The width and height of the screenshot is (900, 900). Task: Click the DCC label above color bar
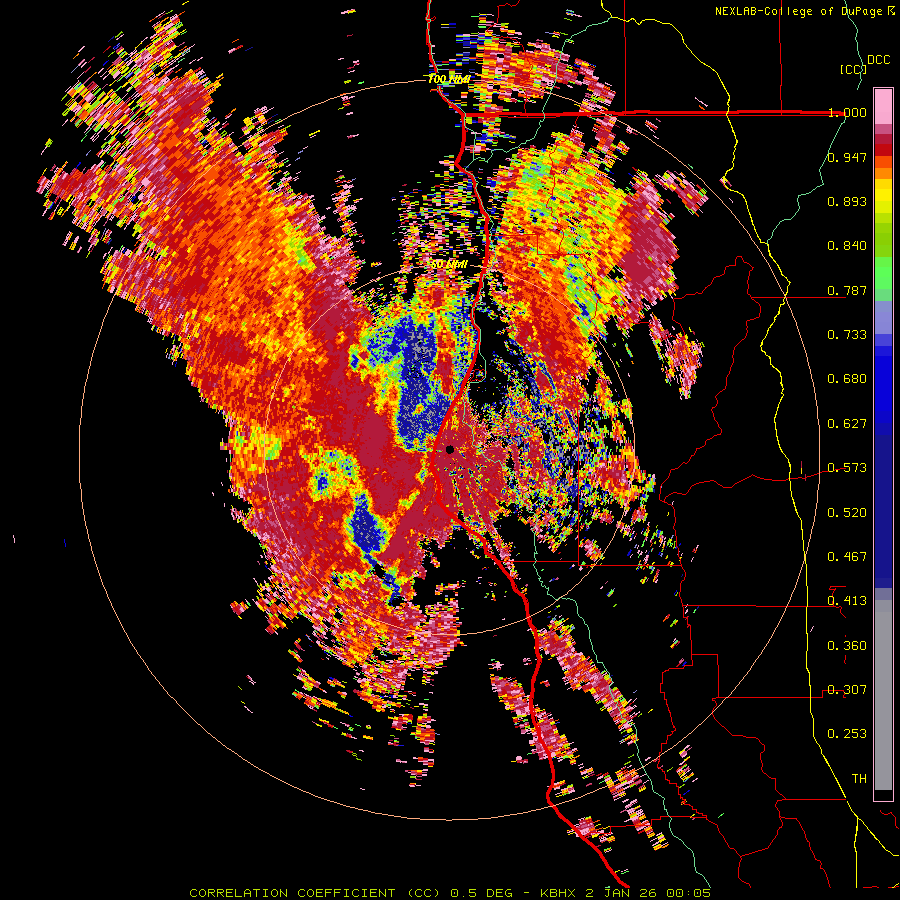click(878, 60)
